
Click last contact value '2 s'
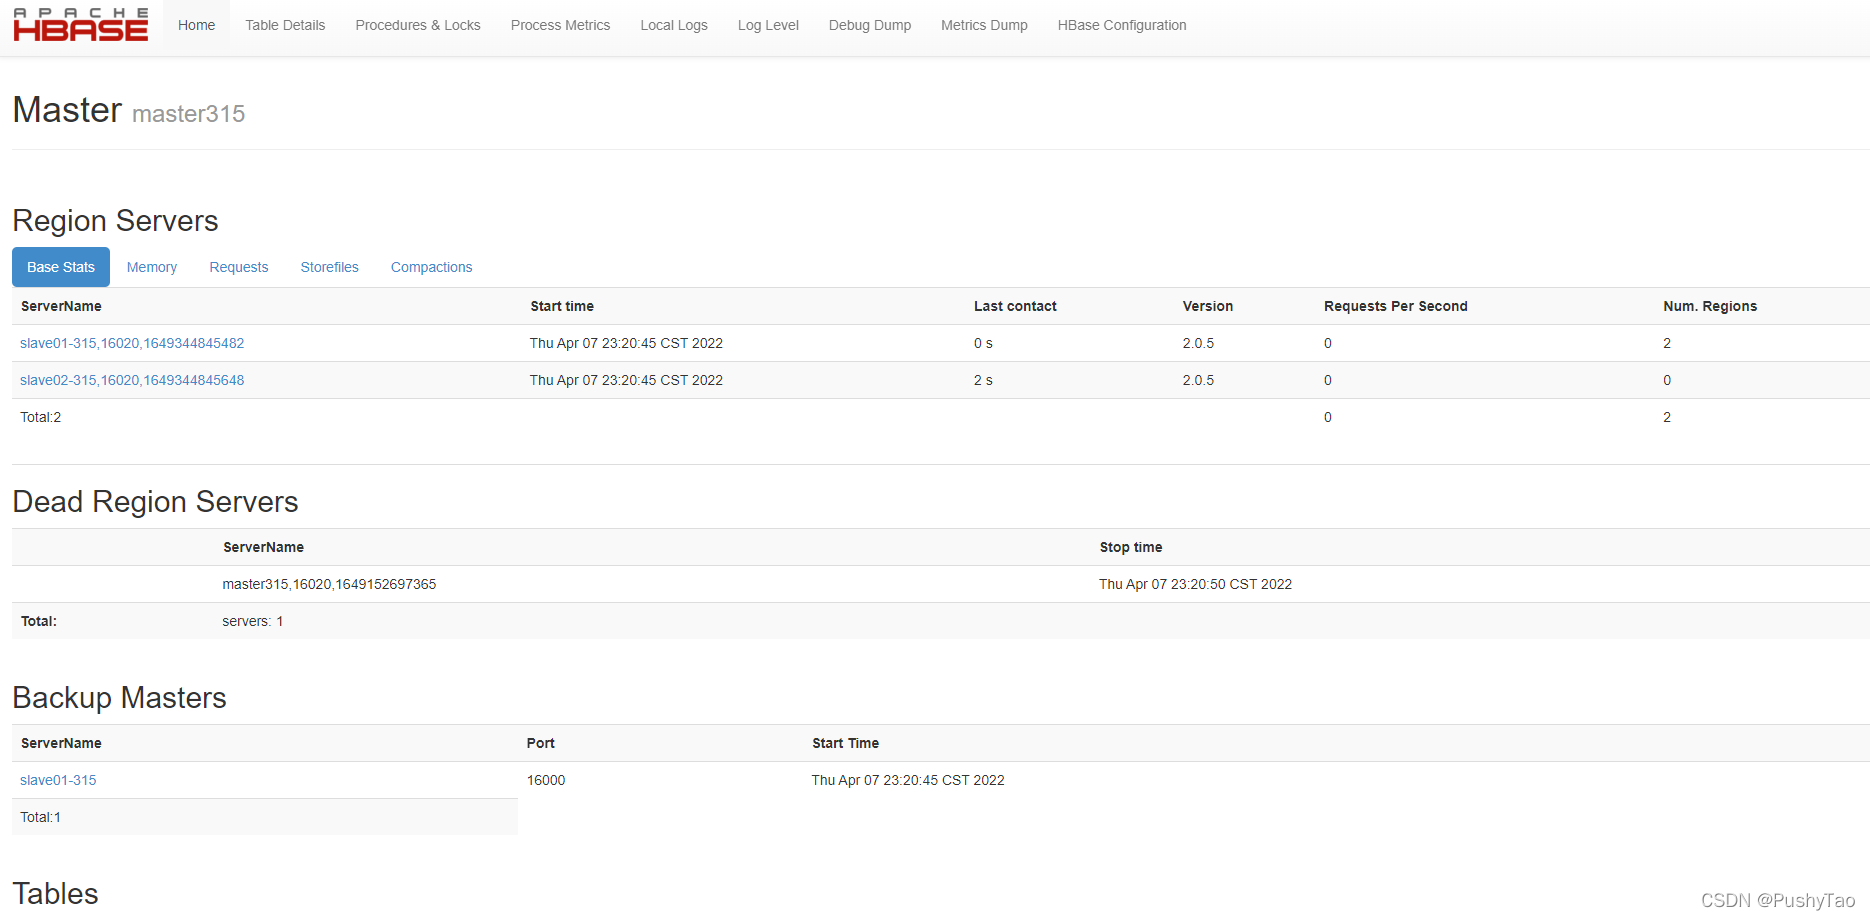click(983, 380)
